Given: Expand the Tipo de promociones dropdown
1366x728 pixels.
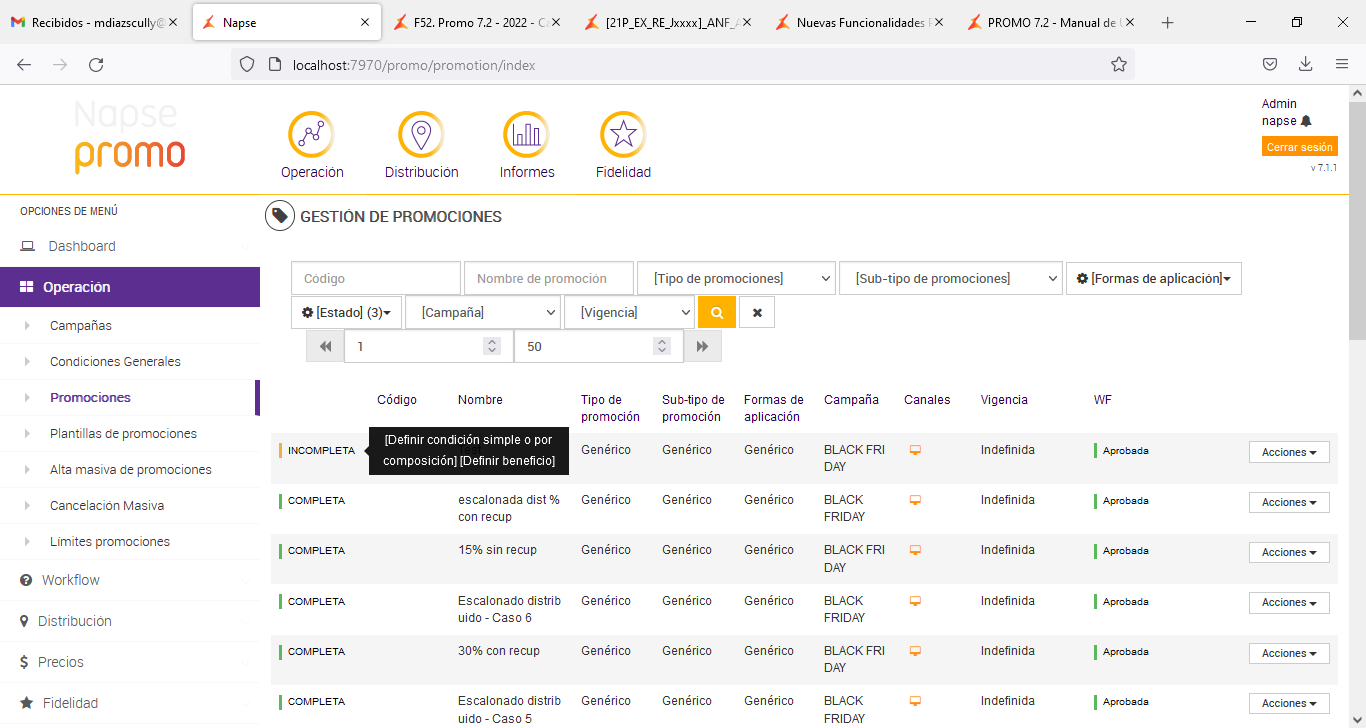Looking at the screenshot, I should 736,278.
